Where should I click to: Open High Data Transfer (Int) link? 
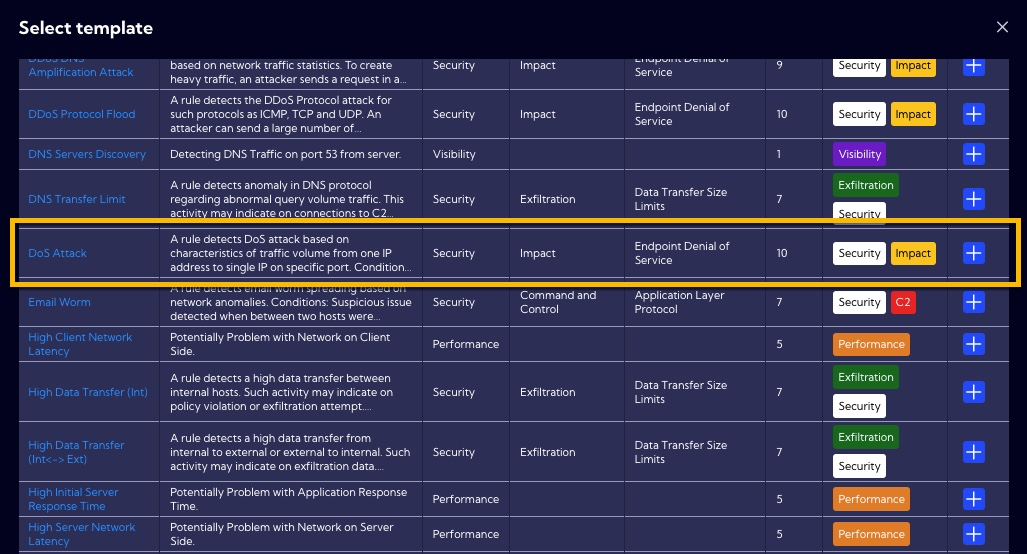pyautogui.click(x=88, y=392)
